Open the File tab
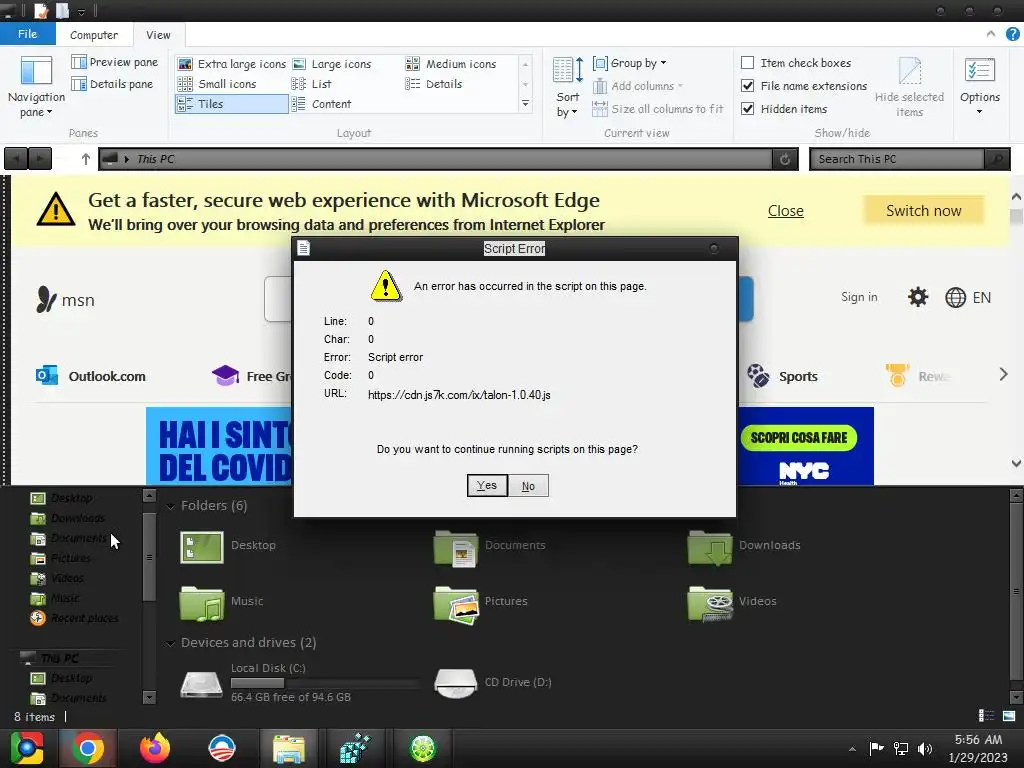The height and width of the screenshot is (768, 1024). tap(27, 34)
